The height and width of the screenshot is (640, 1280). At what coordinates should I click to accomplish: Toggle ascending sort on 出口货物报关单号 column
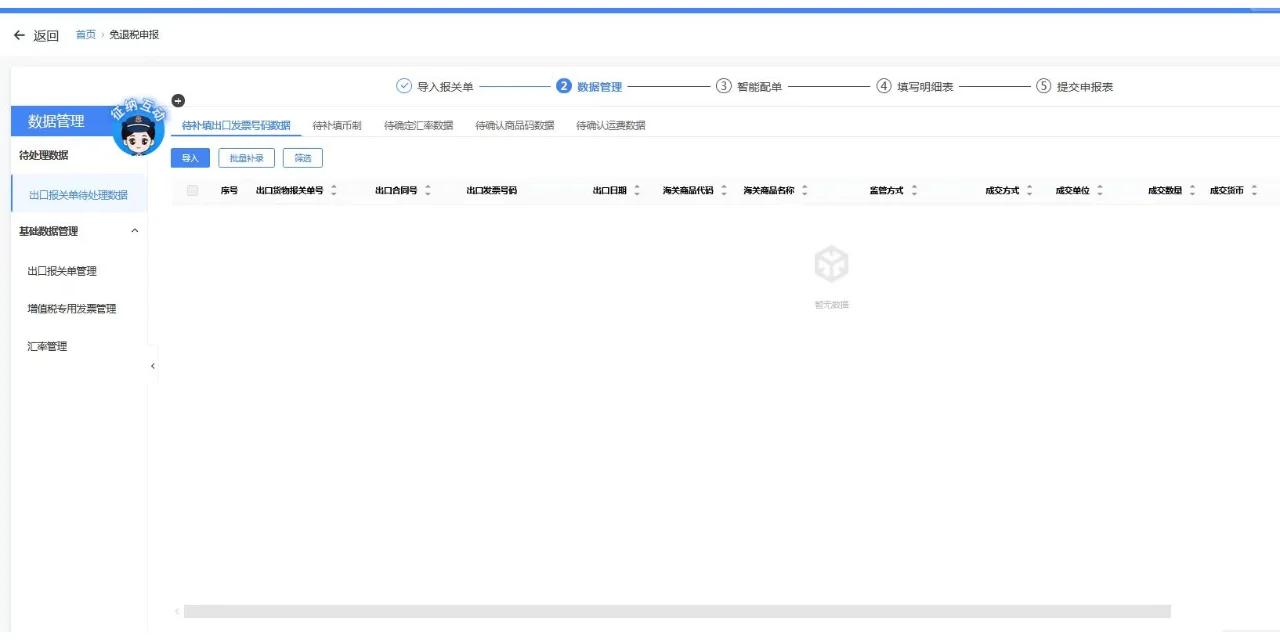[334, 186]
